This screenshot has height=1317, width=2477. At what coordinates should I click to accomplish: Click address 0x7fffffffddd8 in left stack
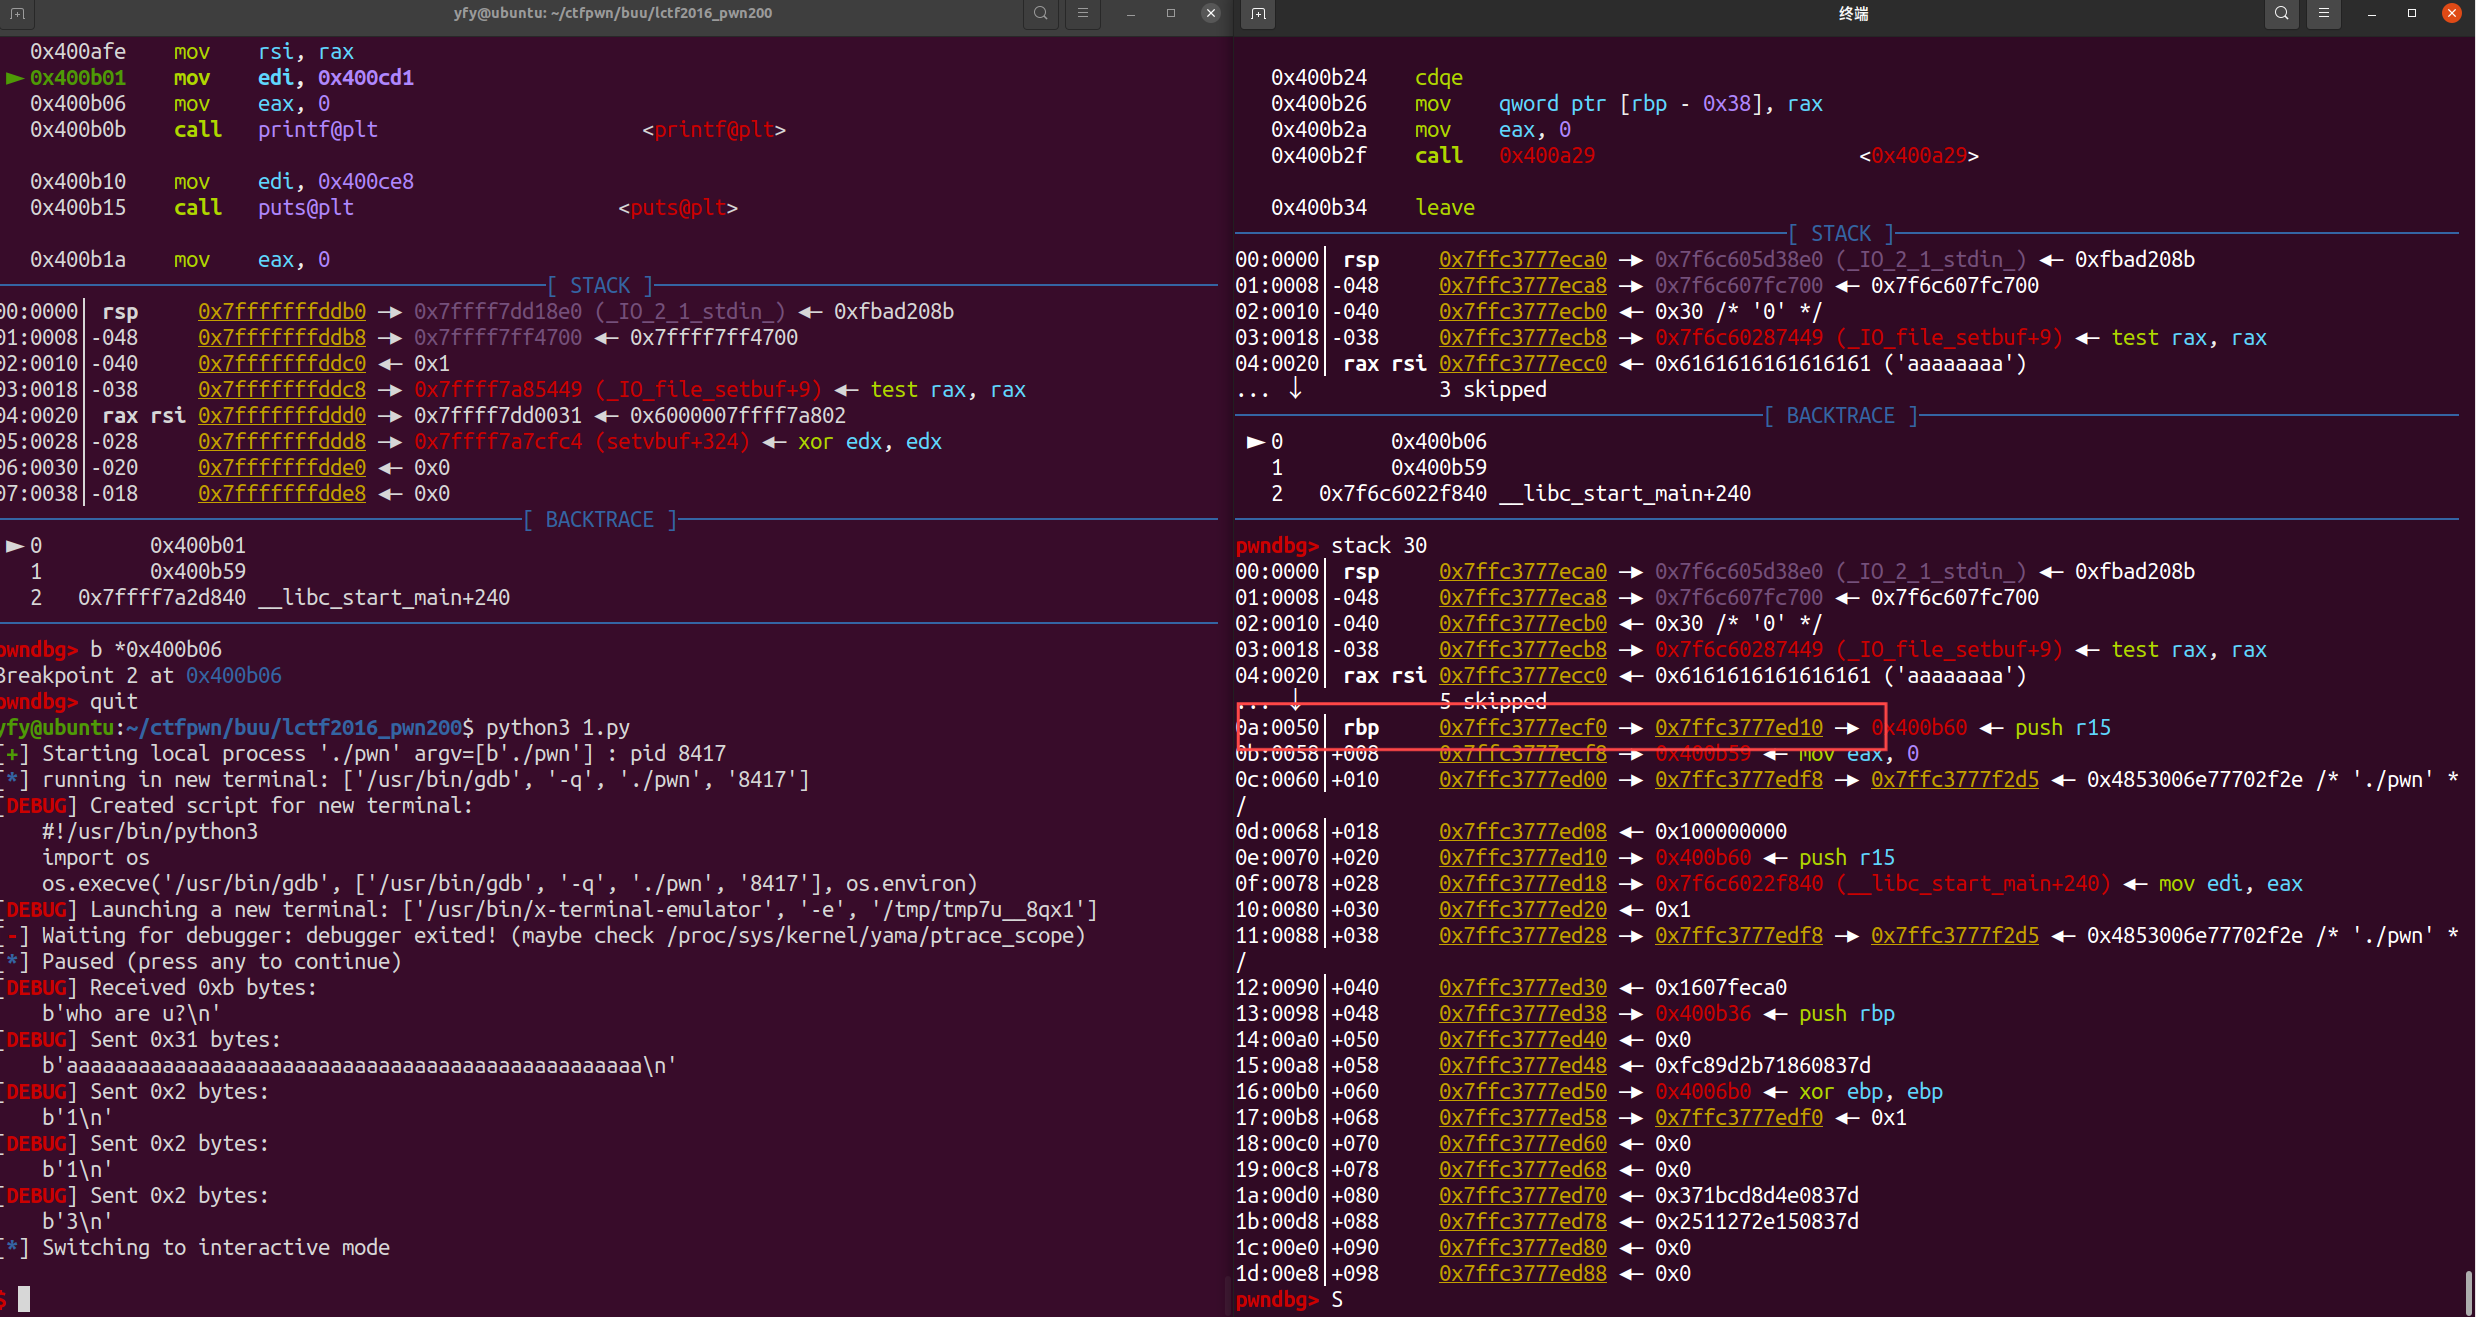pos(282,442)
